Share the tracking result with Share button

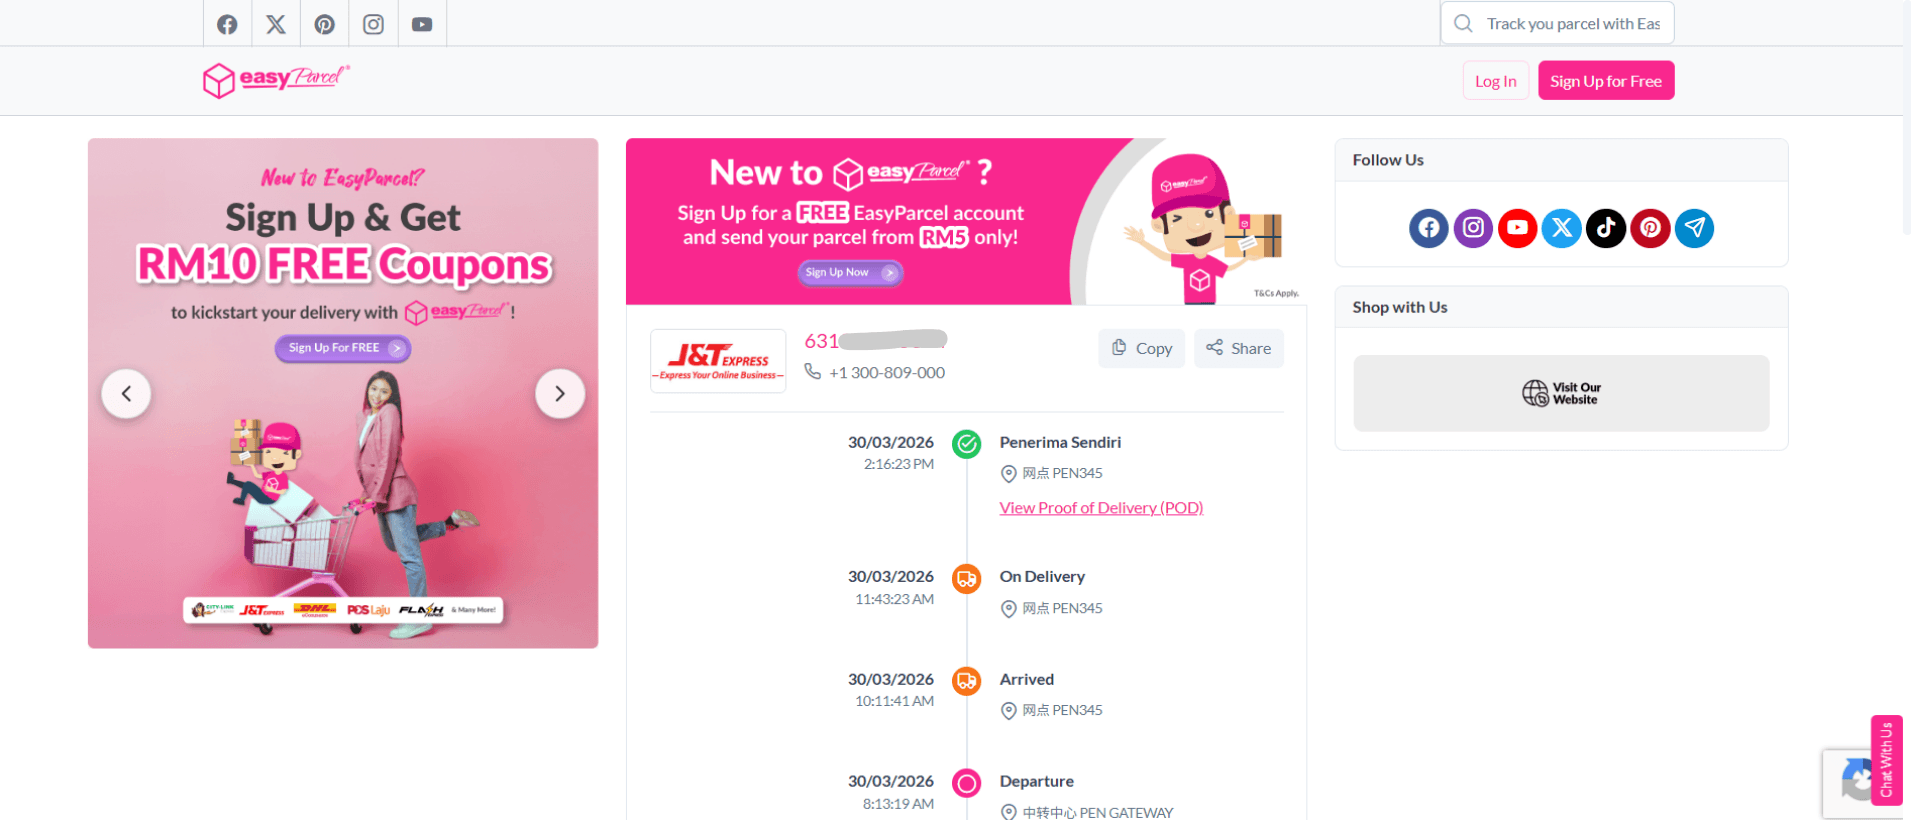click(x=1238, y=348)
